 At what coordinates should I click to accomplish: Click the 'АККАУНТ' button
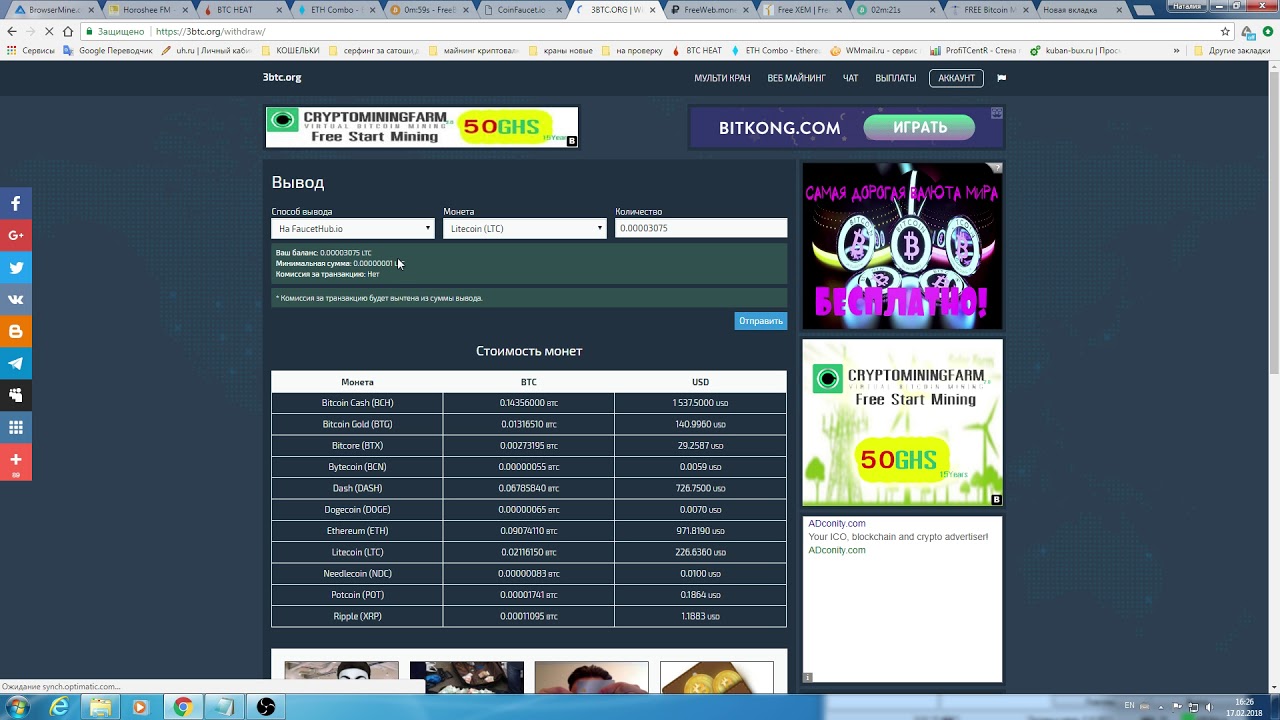(956, 78)
